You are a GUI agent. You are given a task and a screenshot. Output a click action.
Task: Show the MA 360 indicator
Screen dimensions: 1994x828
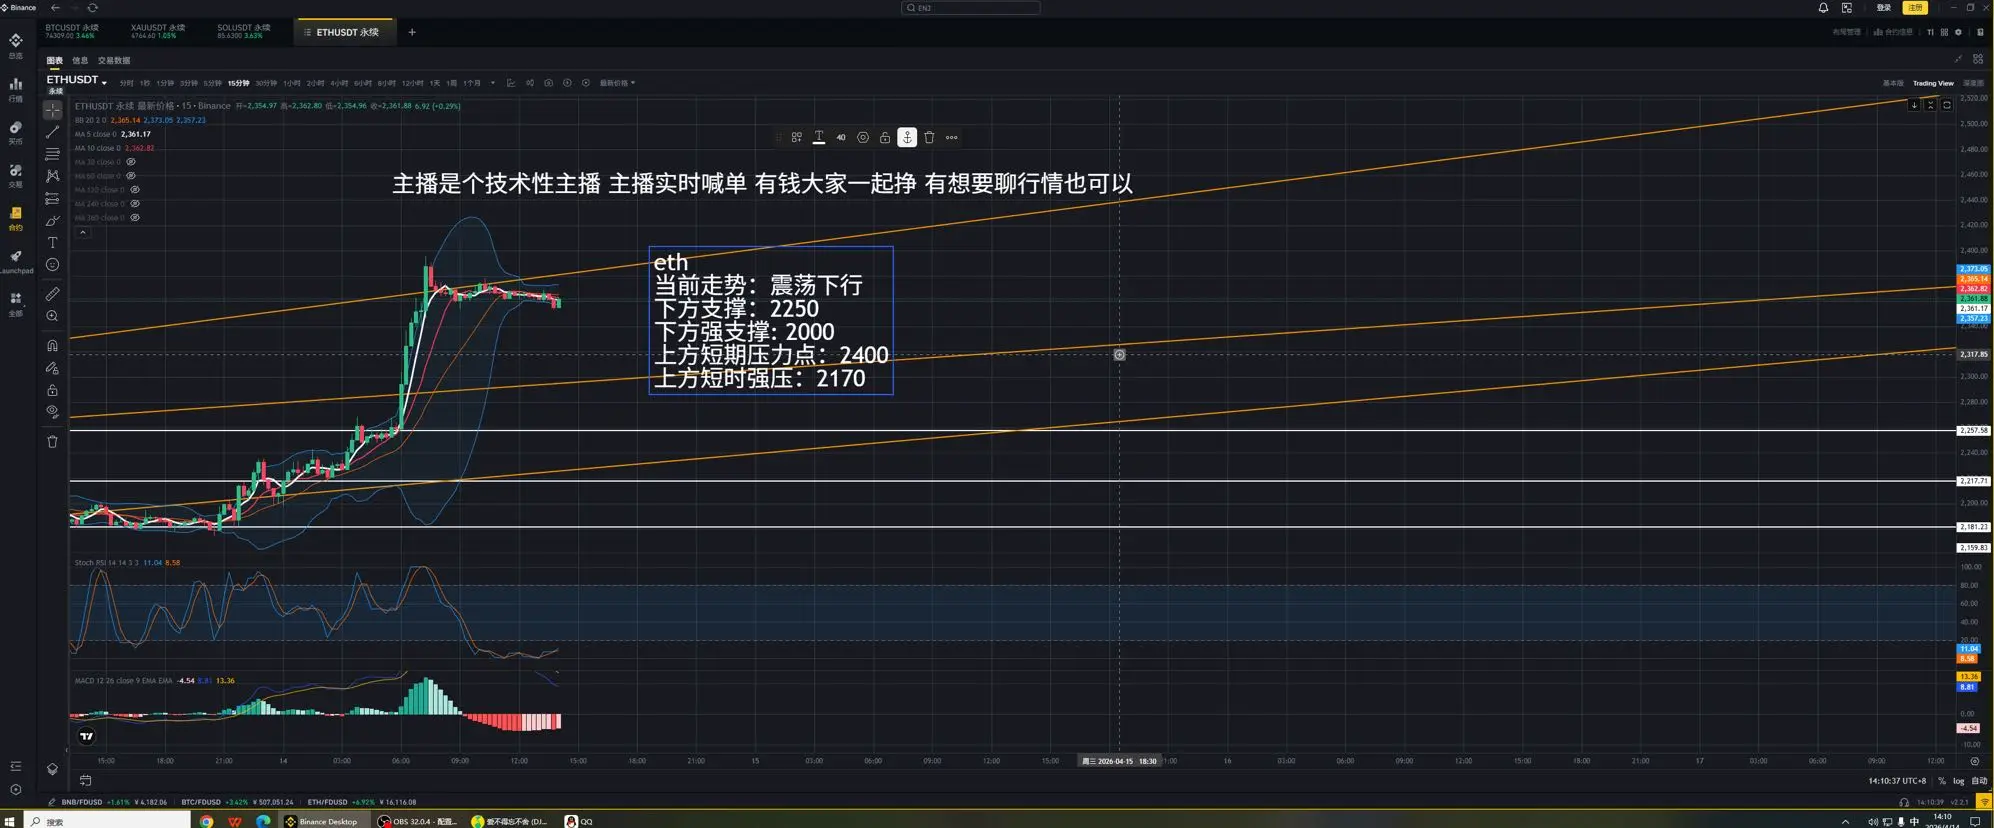(135, 218)
